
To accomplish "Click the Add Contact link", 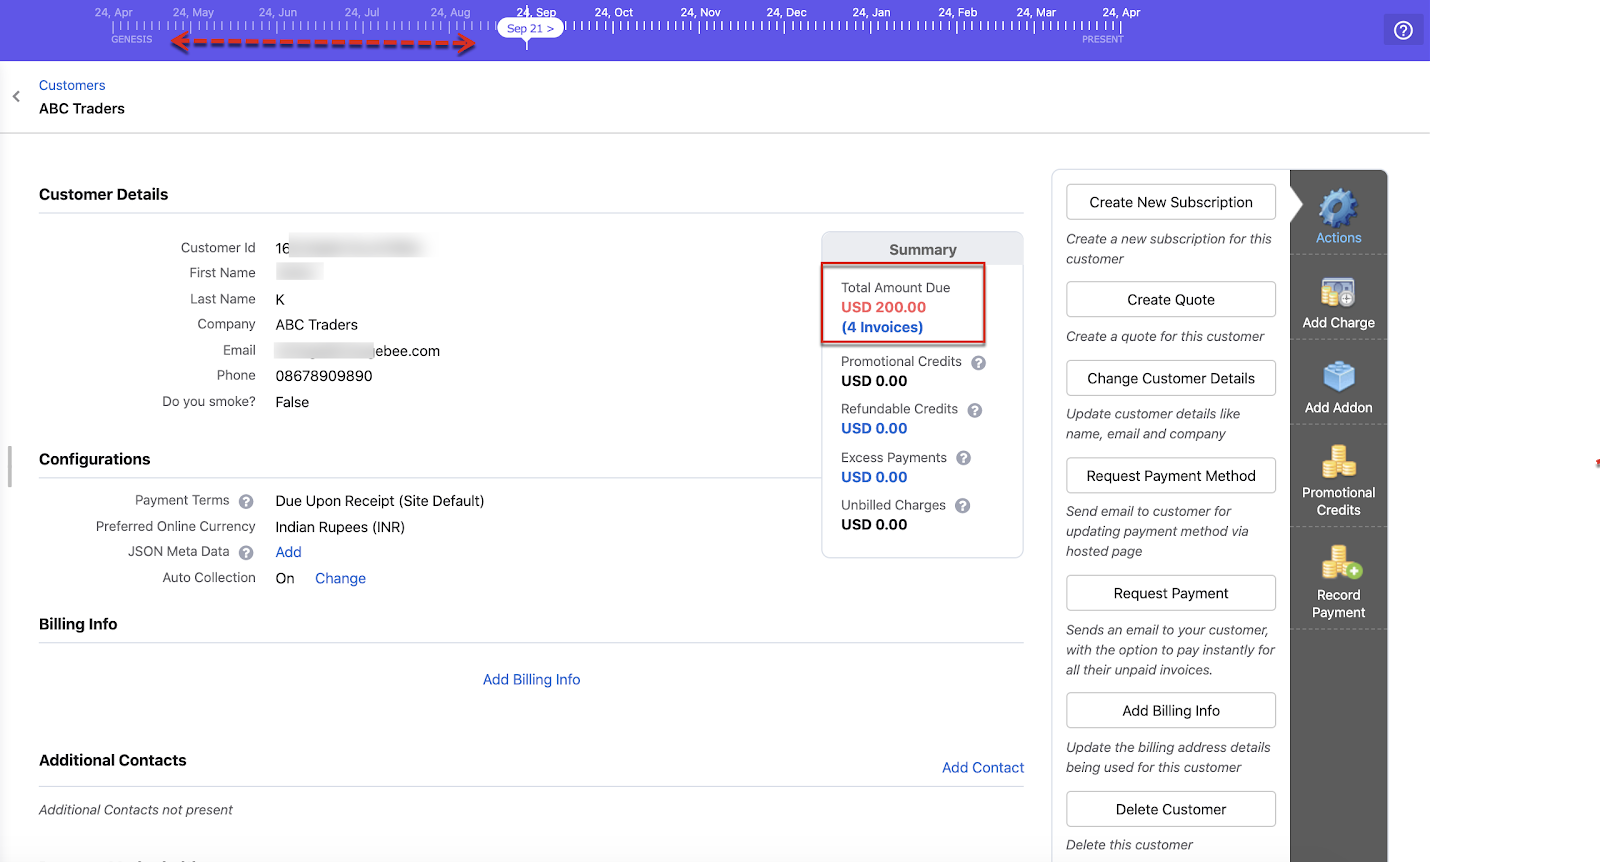I will (982, 768).
